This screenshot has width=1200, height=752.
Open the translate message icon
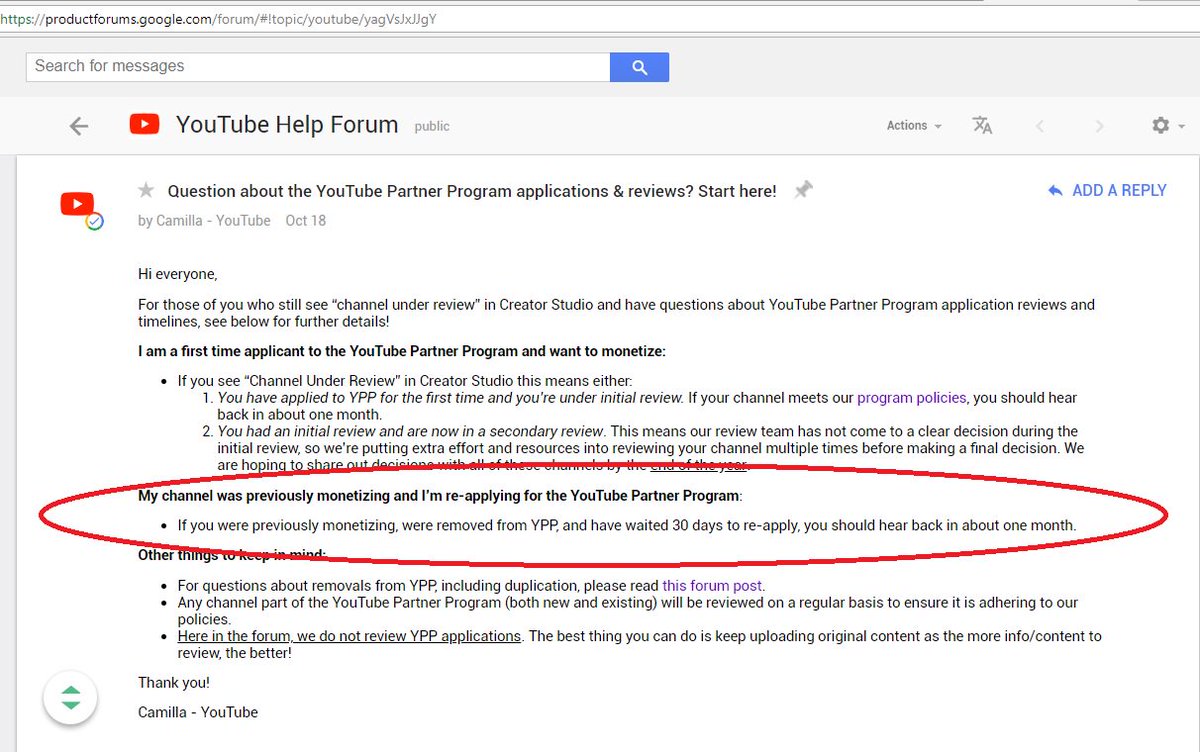pos(982,125)
